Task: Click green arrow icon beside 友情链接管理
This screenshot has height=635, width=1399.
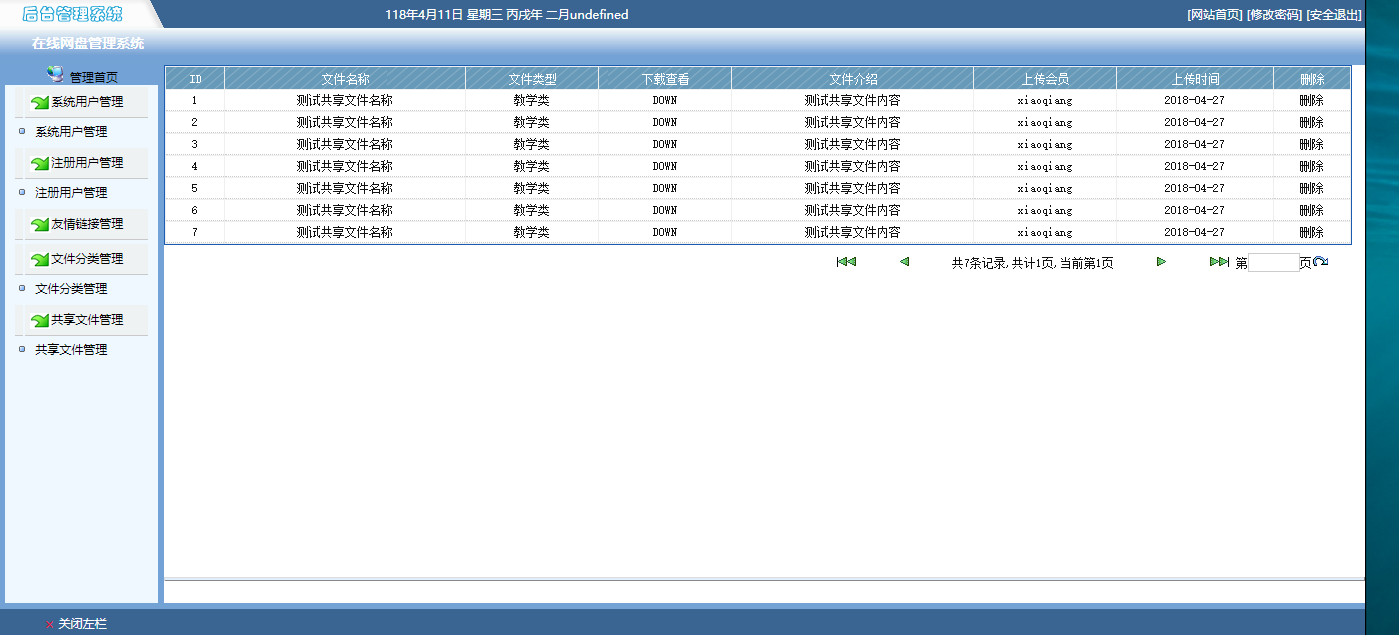Action: click(x=40, y=224)
